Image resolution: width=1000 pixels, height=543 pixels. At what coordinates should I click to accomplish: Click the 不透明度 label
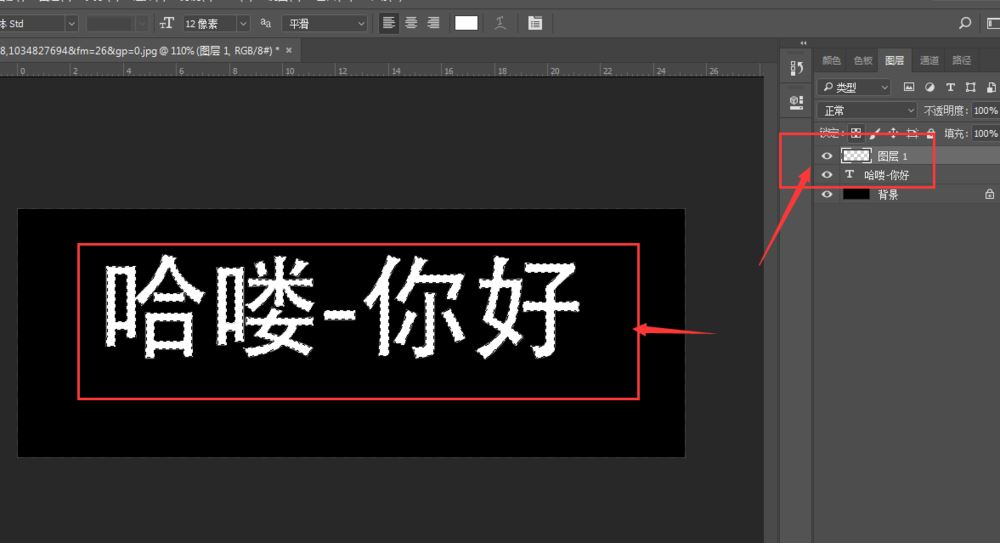point(945,110)
